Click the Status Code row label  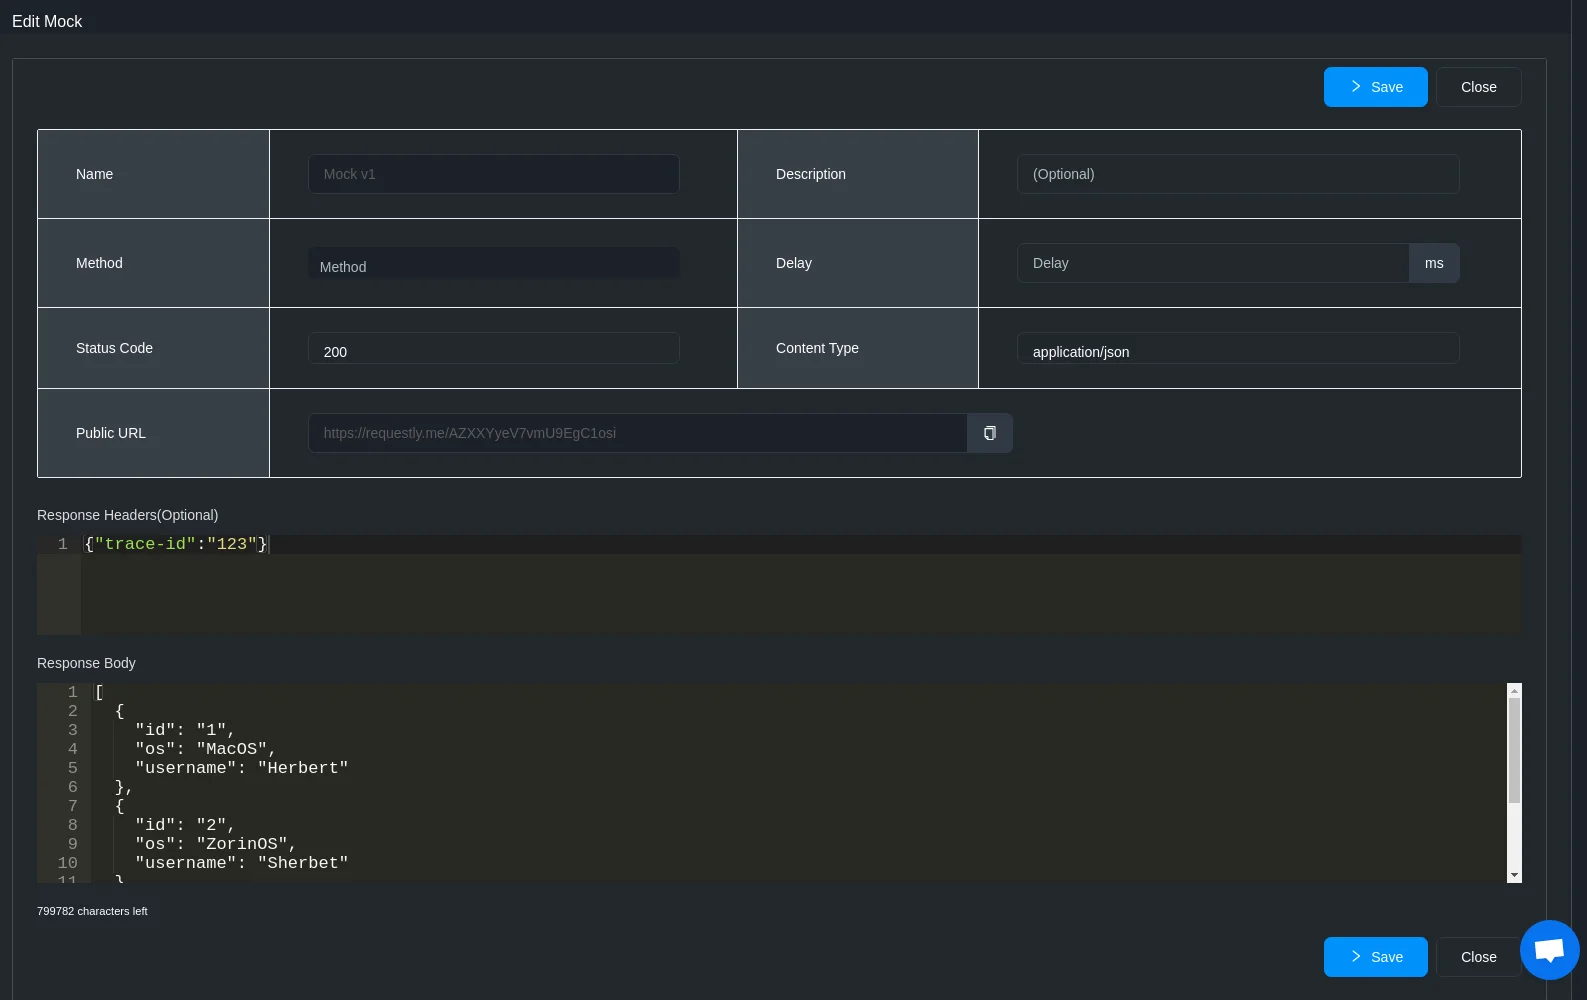(114, 348)
